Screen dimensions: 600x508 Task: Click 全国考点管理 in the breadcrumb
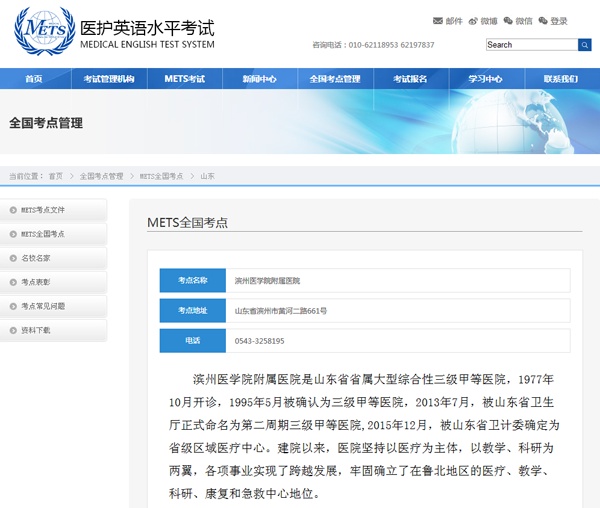103,176
